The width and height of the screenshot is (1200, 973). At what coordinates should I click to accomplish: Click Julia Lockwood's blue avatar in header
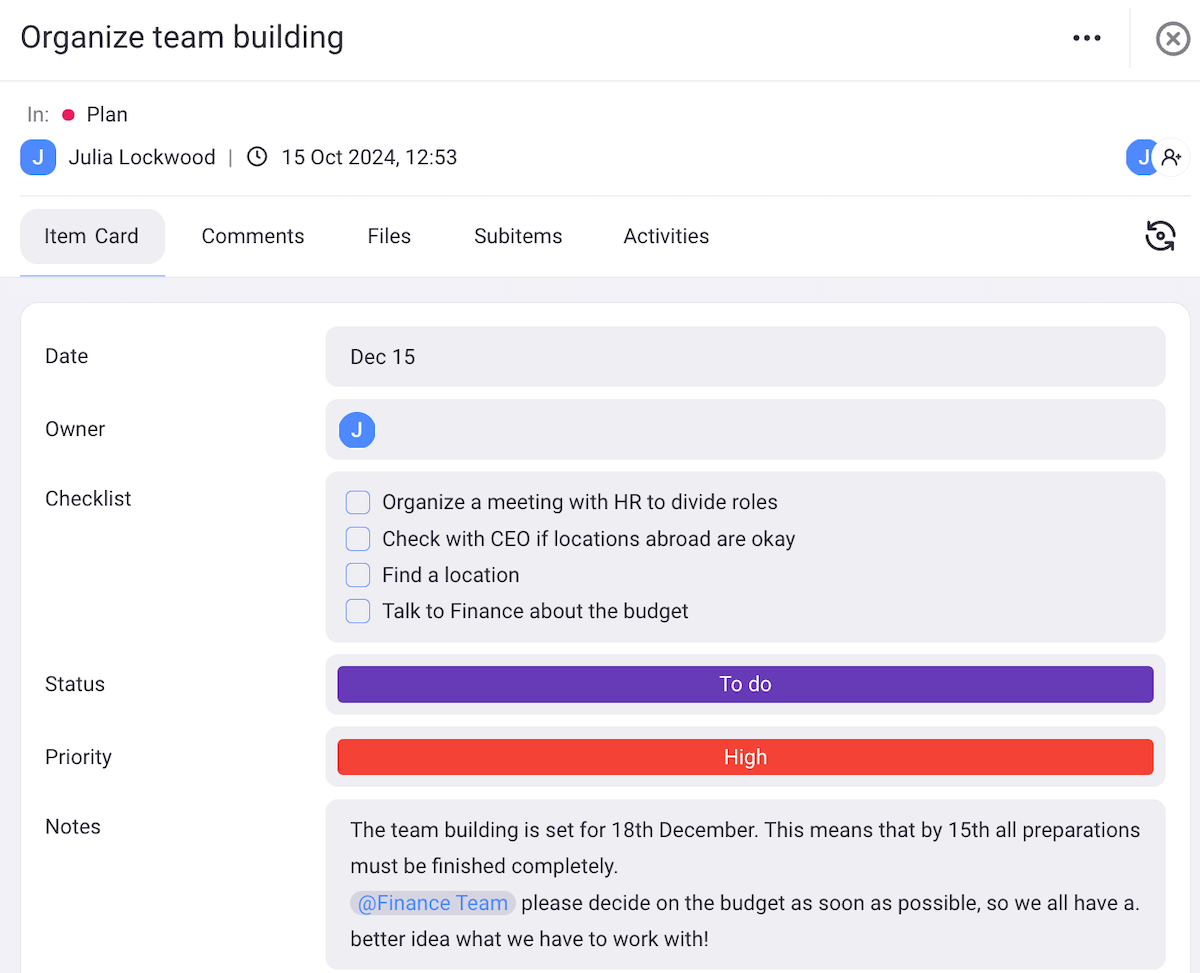tap(38, 157)
